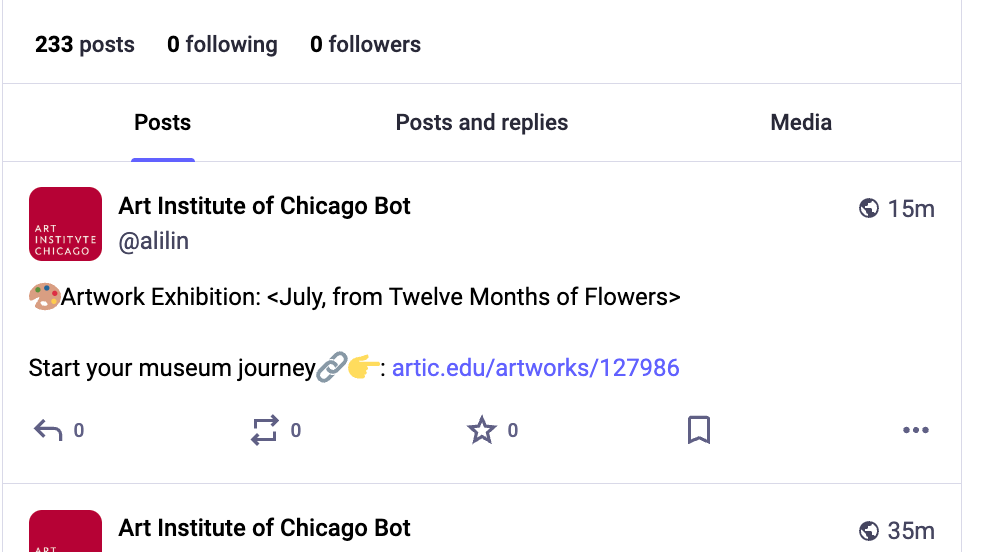Open the three-dot more menu on first post
This screenshot has width=982, height=552.
[x=916, y=430]
